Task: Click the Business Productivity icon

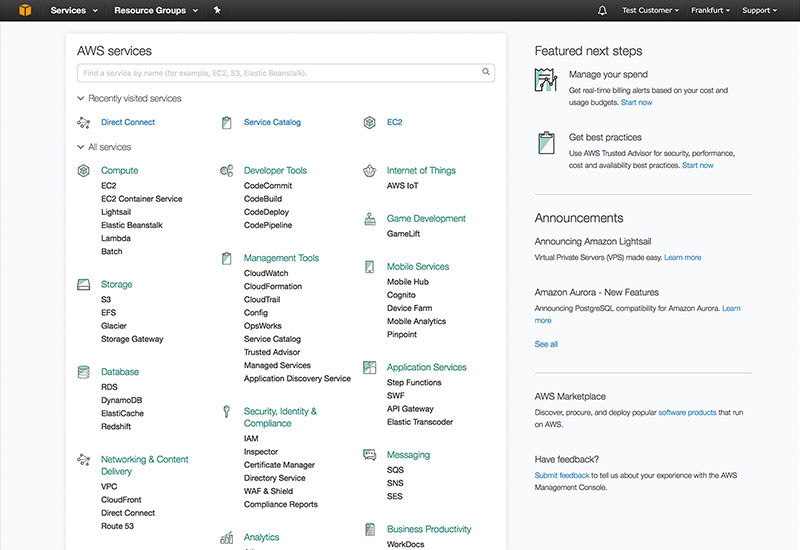Action: 370,530
